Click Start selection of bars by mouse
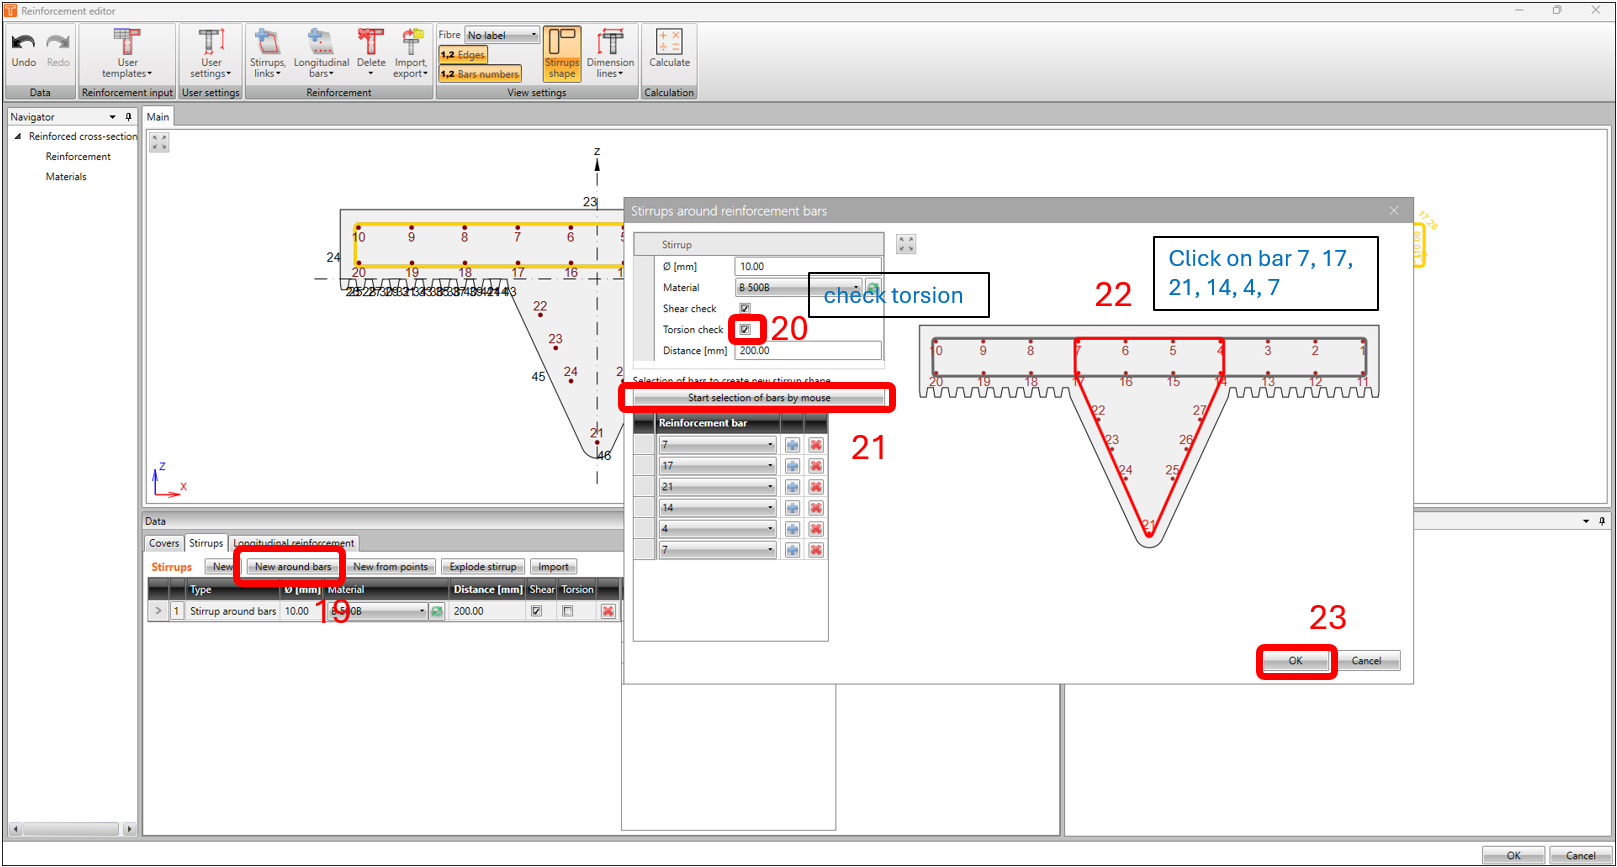Screen dimensions: 1617x867 pyautogui.click(x=759, y=398)
